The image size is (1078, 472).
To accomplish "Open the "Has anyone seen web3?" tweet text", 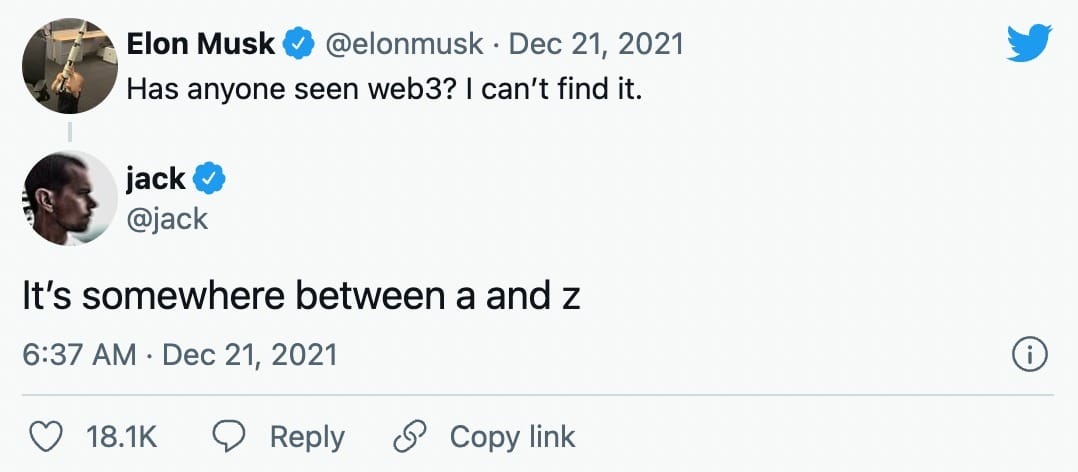I will pos(383,92).
